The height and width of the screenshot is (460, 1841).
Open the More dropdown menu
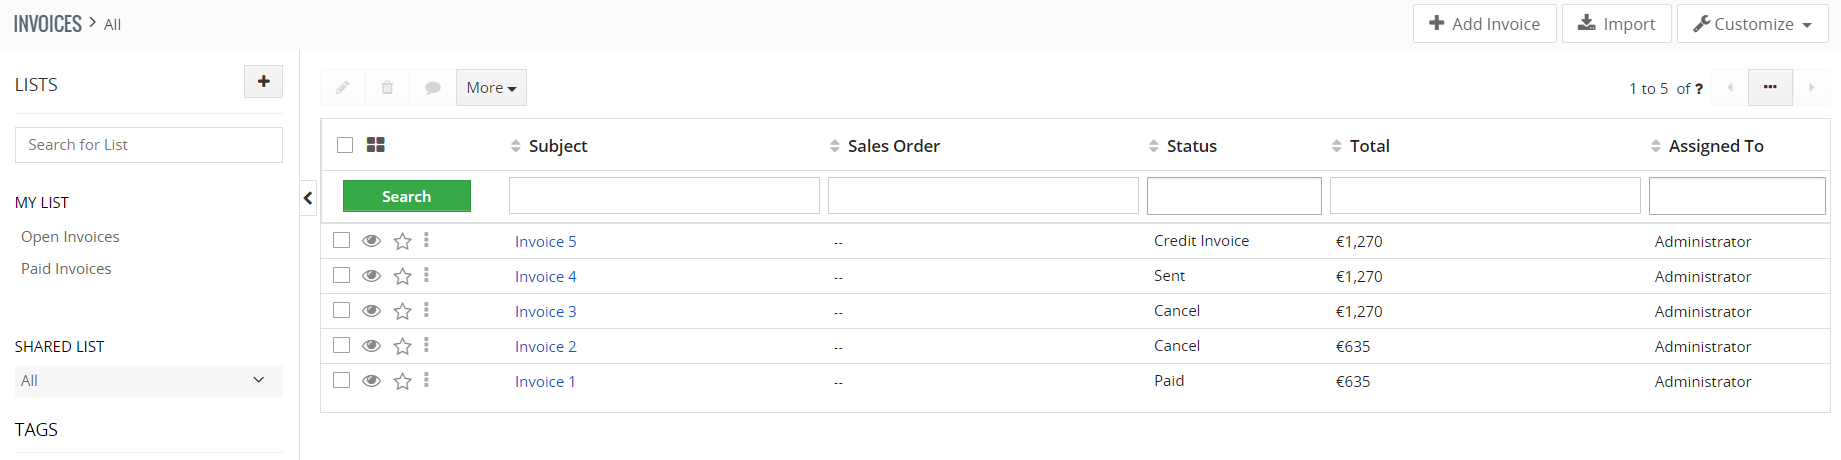(491, 88)
